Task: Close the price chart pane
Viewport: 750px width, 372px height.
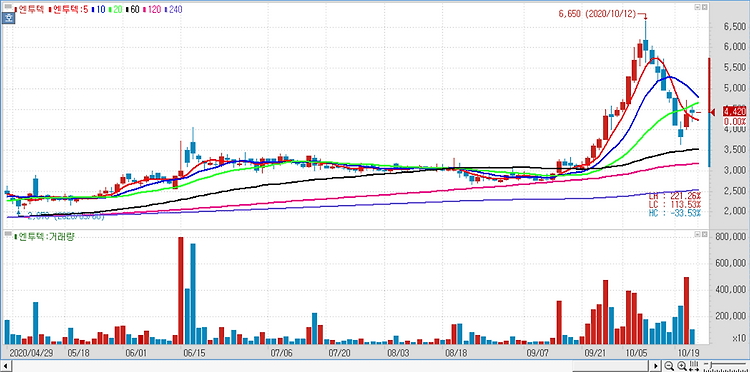Action: pos(704,7)
